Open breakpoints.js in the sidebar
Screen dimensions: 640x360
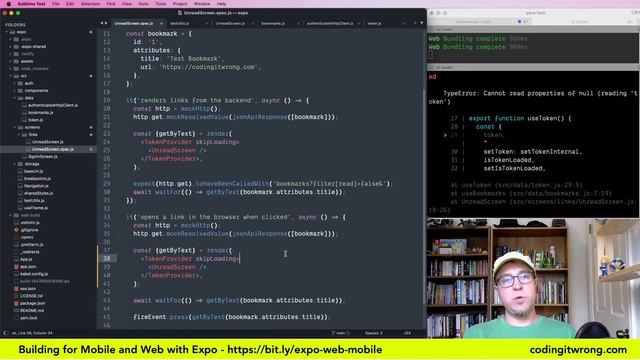37,179
